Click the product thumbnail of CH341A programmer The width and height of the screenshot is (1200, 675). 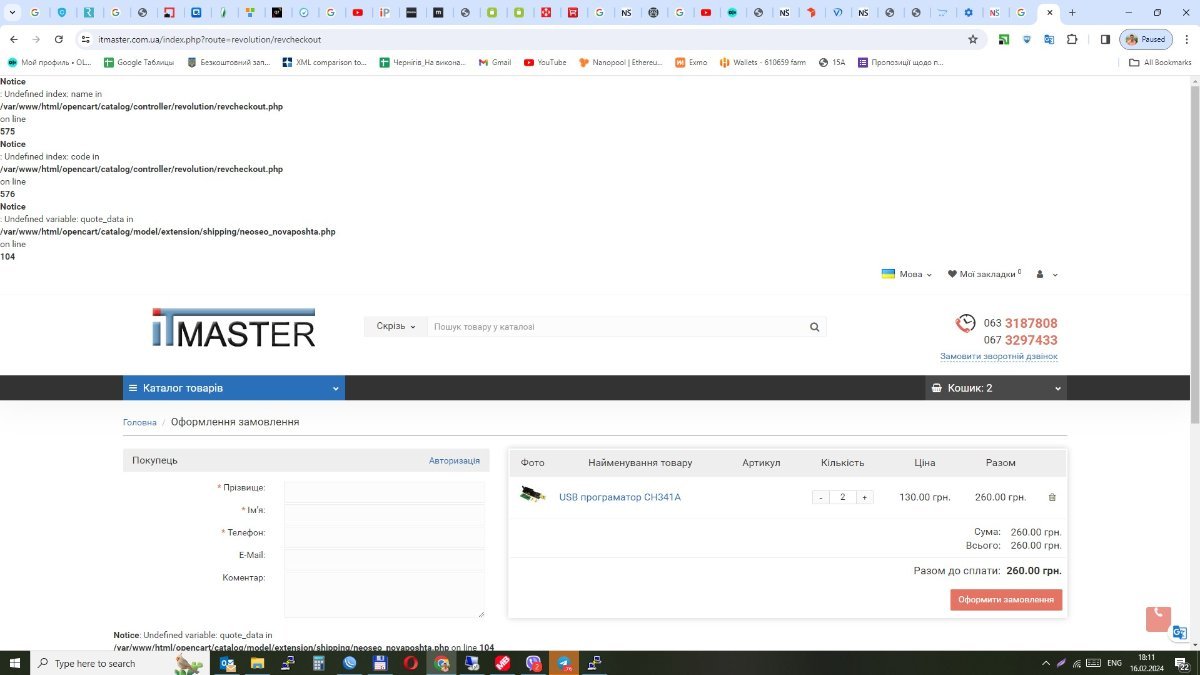click(x=532, y=496)
